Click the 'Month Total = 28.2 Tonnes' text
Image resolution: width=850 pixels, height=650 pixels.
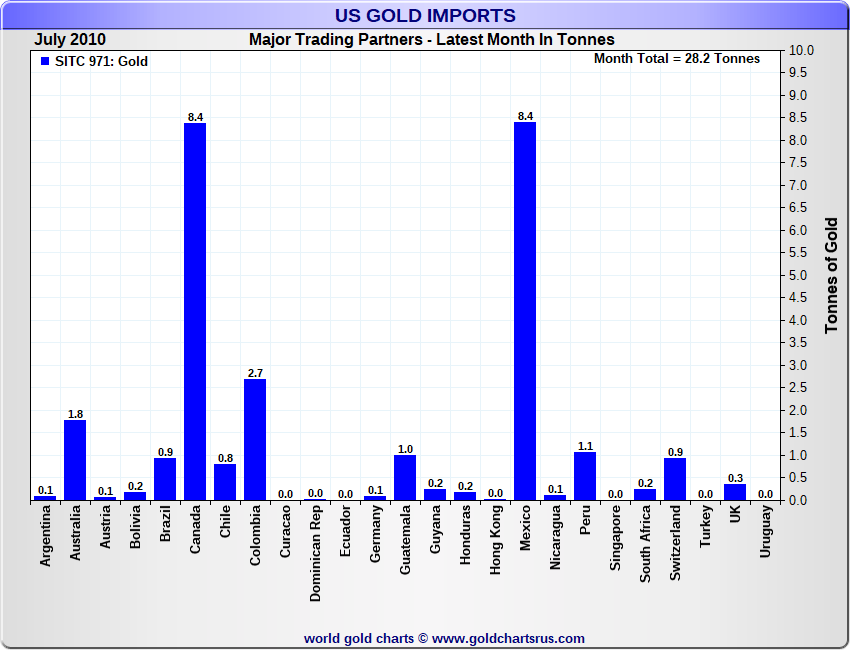(677, 59)
